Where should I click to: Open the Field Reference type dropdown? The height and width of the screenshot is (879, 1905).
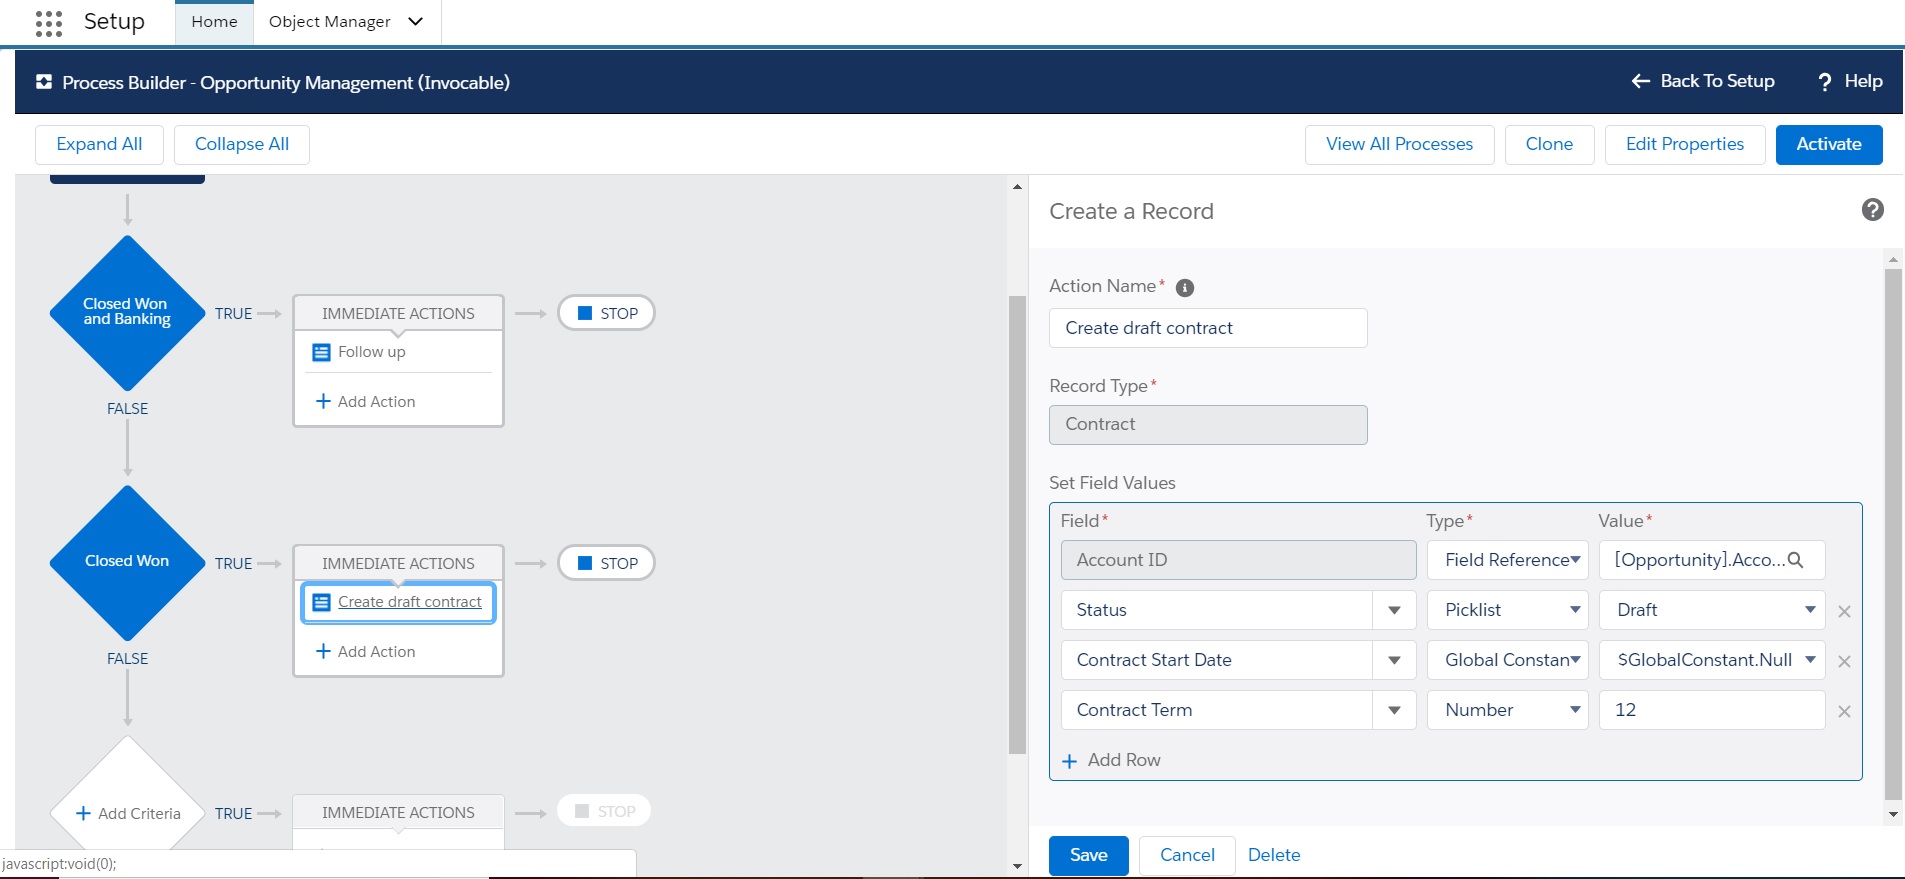click(x=1507, y=560)
